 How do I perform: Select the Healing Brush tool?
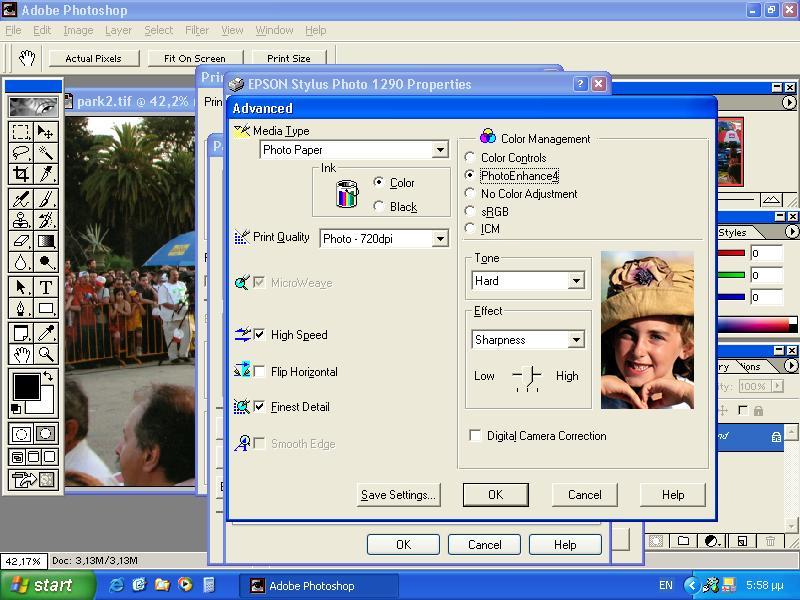pos(21,199)
